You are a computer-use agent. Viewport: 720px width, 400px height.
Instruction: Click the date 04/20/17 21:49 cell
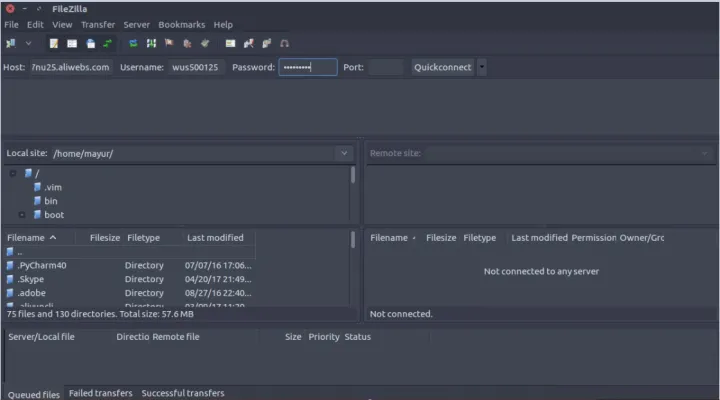point(218,279)
